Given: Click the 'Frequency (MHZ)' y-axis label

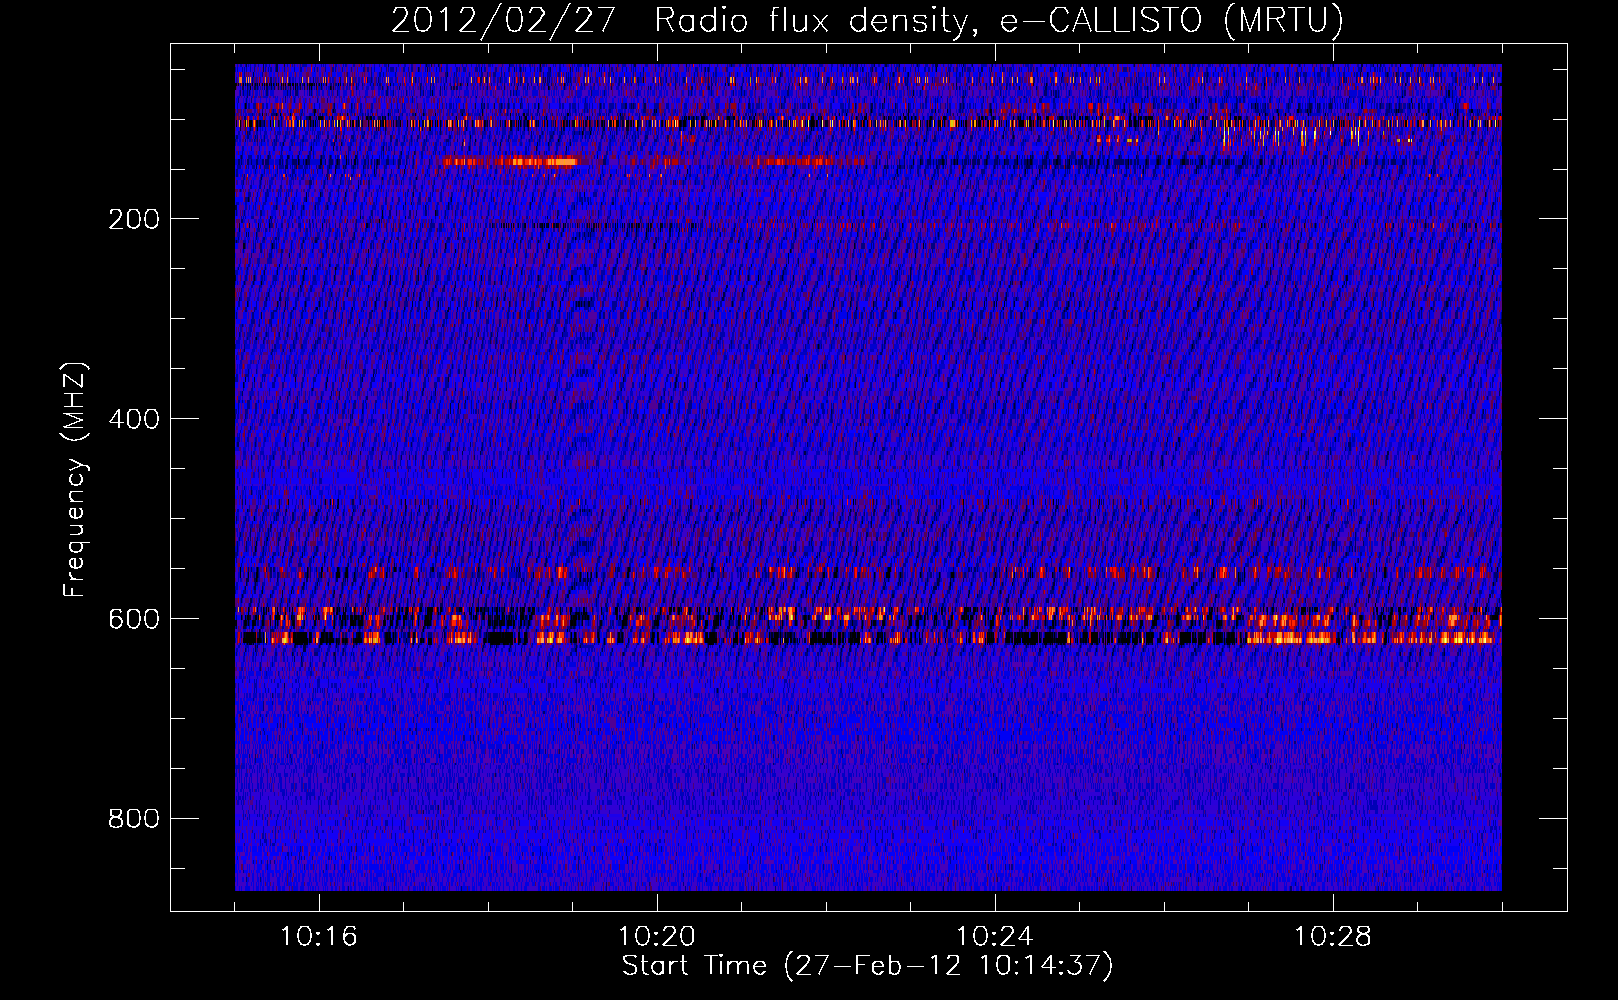Looking at the screenshot, I should pos(74,479).
